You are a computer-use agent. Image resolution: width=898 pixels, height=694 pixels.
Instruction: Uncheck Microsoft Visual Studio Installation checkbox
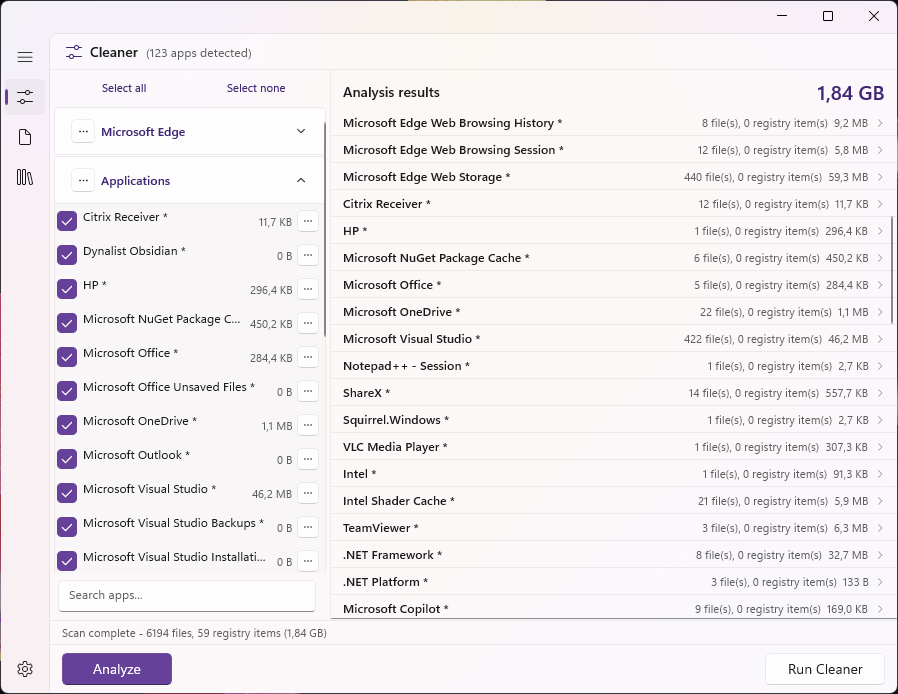[67, 561]
